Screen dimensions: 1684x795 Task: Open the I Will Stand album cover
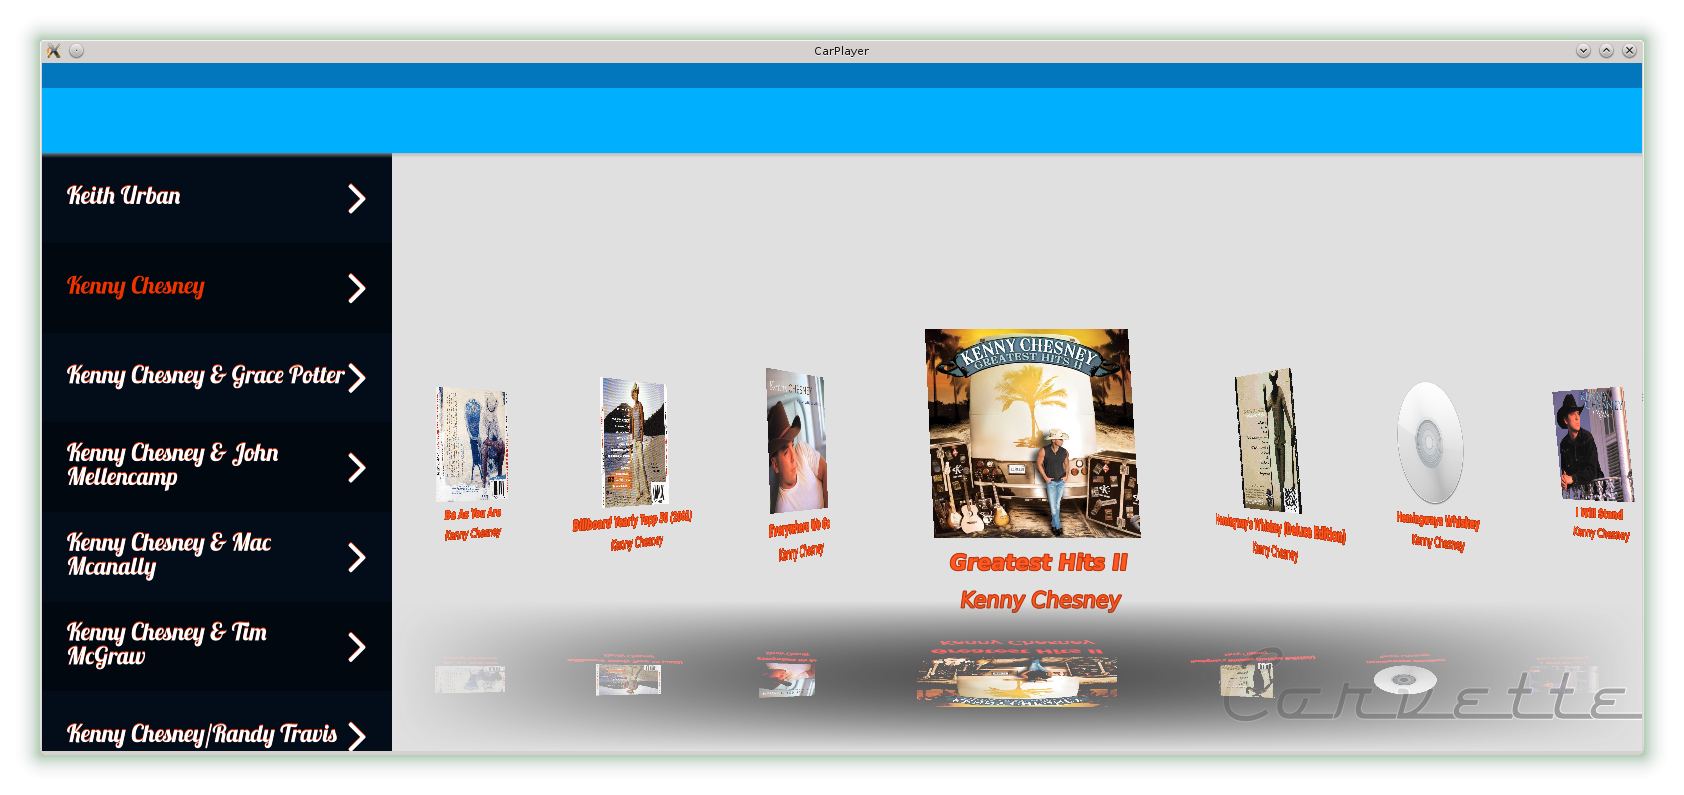click(1593, 444)
